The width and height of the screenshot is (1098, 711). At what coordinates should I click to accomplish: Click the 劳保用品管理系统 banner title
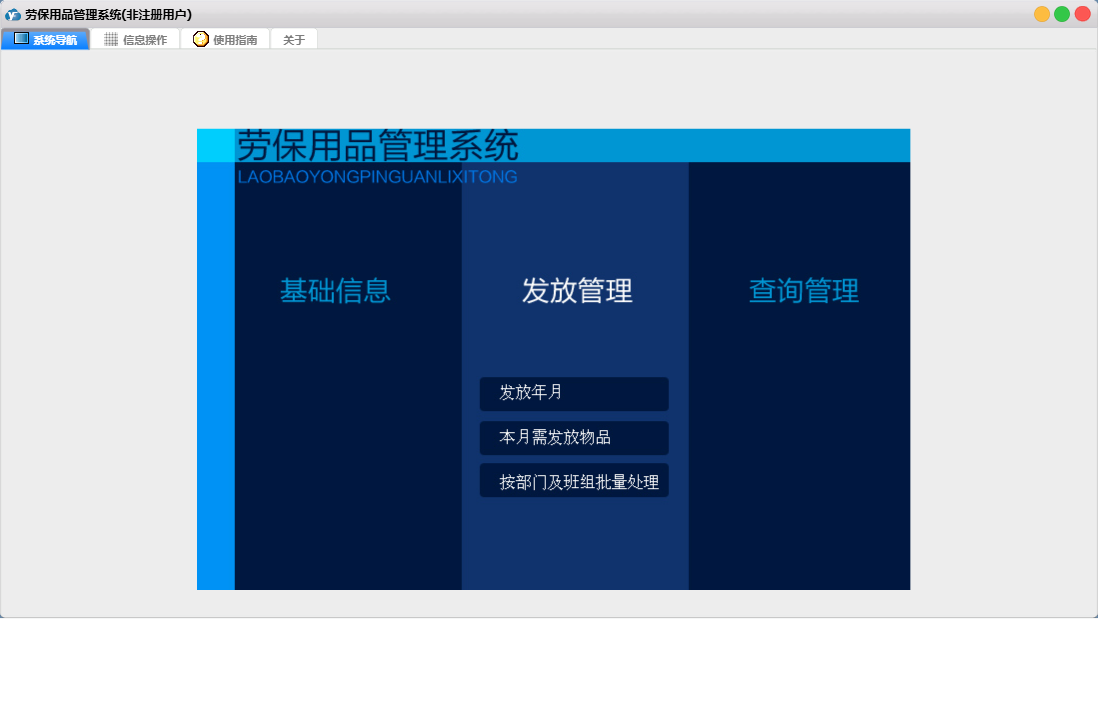click(377, 146)
